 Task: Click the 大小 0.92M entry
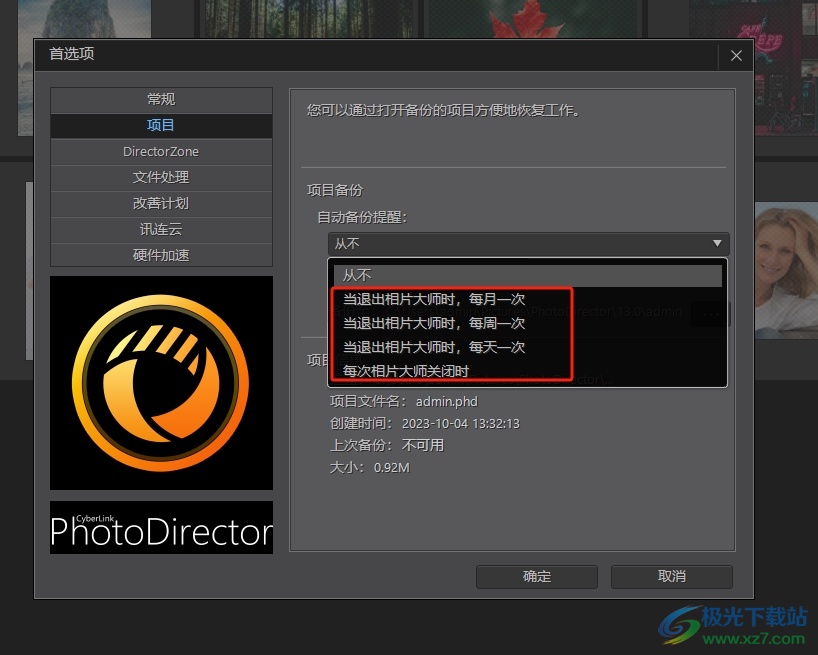click(x=369, y=468)
